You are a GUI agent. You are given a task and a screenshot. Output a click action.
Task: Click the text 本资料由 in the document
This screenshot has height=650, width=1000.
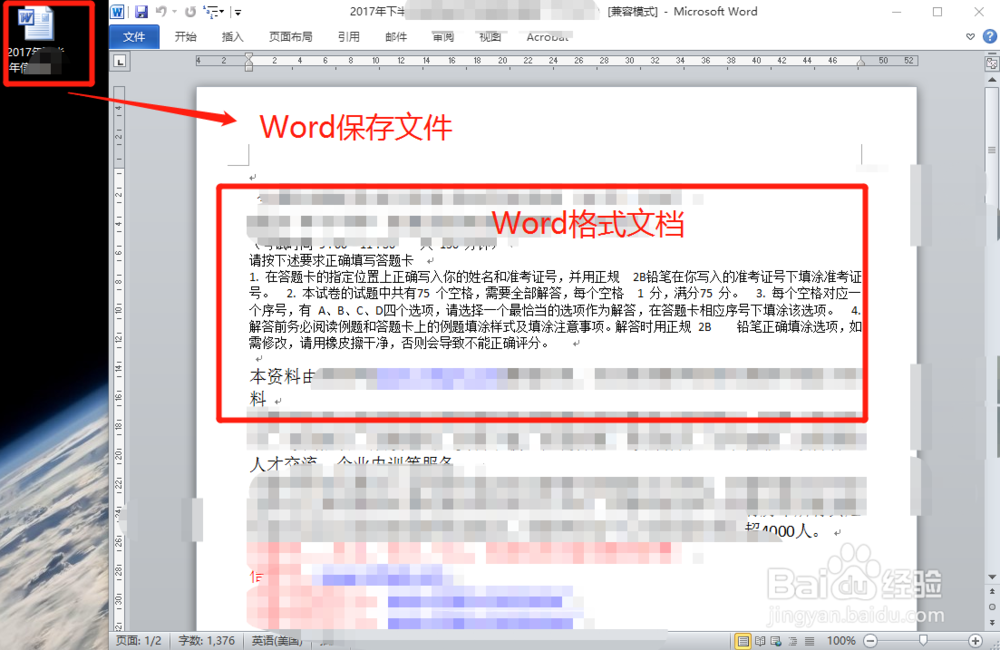click(282, 377)
